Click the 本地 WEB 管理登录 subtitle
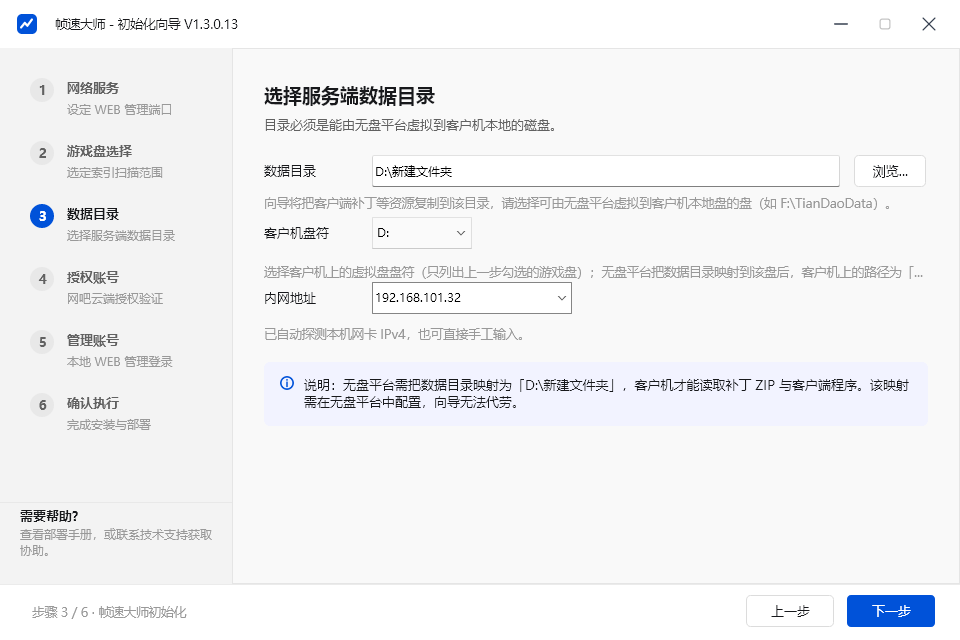This screenshot has width=960, height=640. click(119, 362)
